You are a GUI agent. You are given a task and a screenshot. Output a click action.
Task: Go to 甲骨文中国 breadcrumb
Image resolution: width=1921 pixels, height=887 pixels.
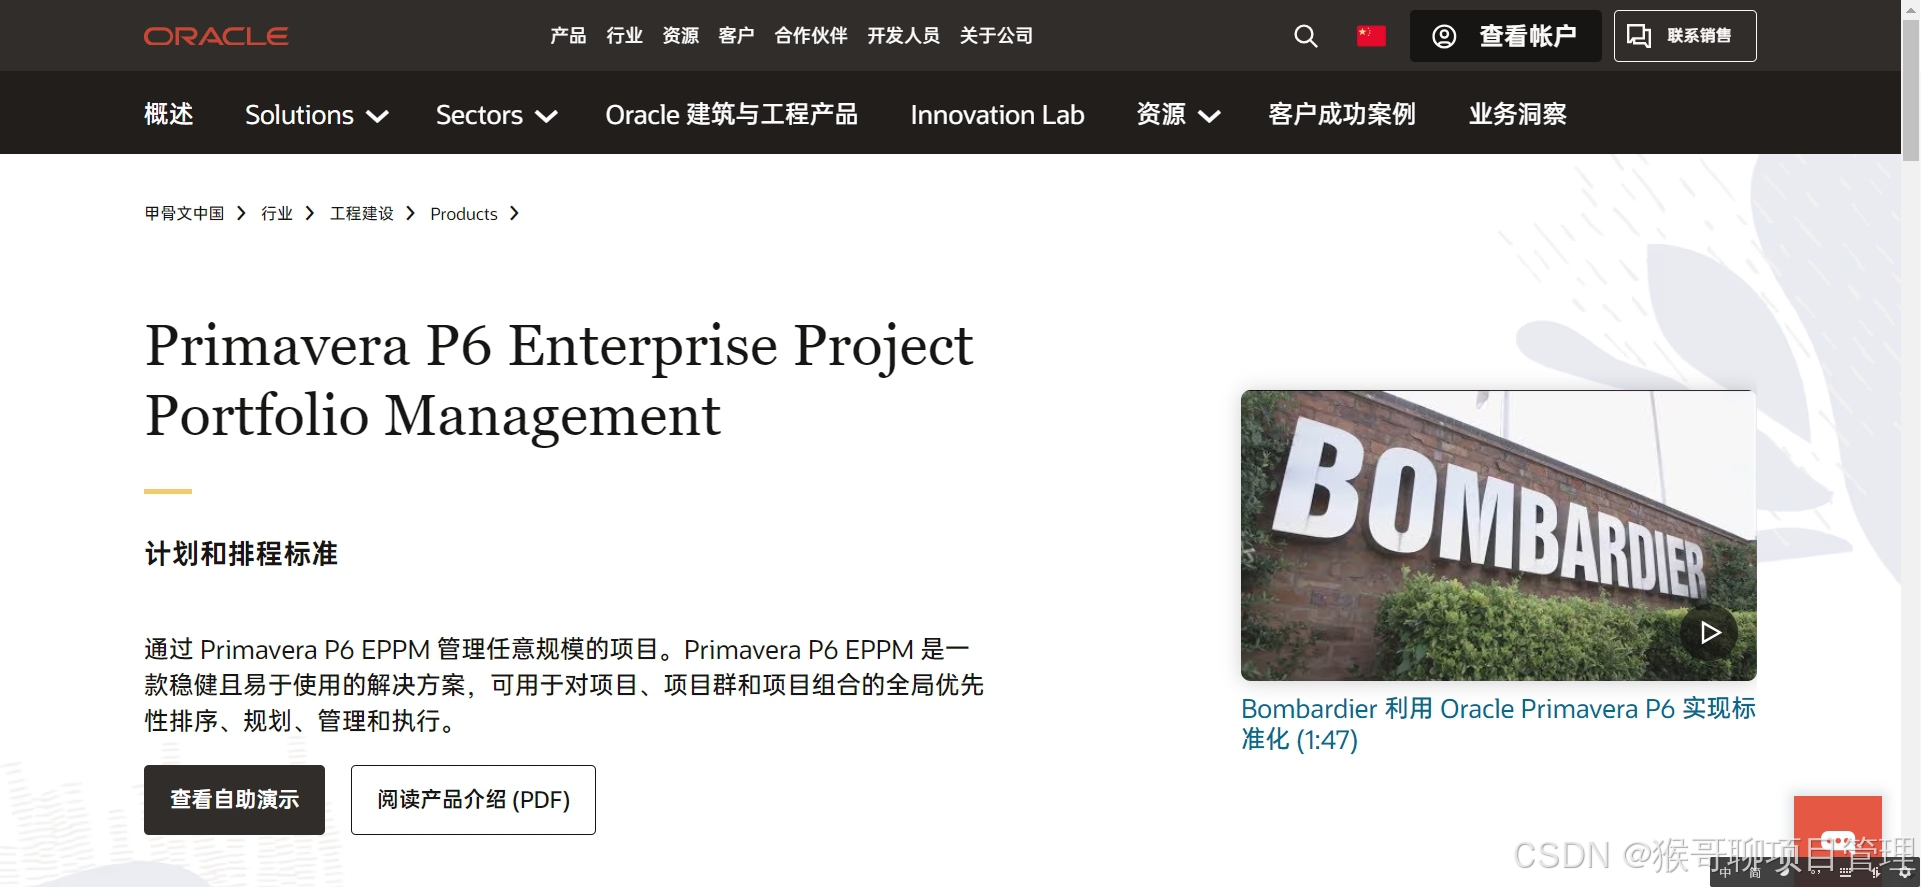tap(184, 213)
